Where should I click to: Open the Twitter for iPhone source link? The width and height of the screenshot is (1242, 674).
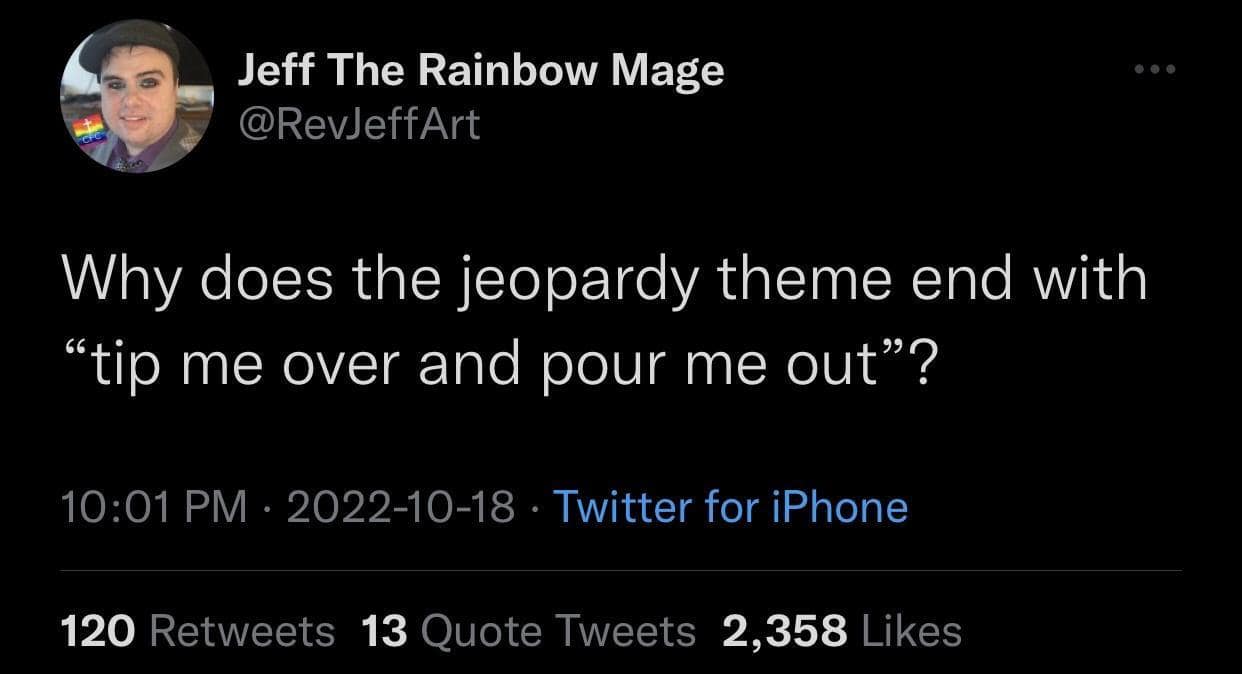click(730, 507)
